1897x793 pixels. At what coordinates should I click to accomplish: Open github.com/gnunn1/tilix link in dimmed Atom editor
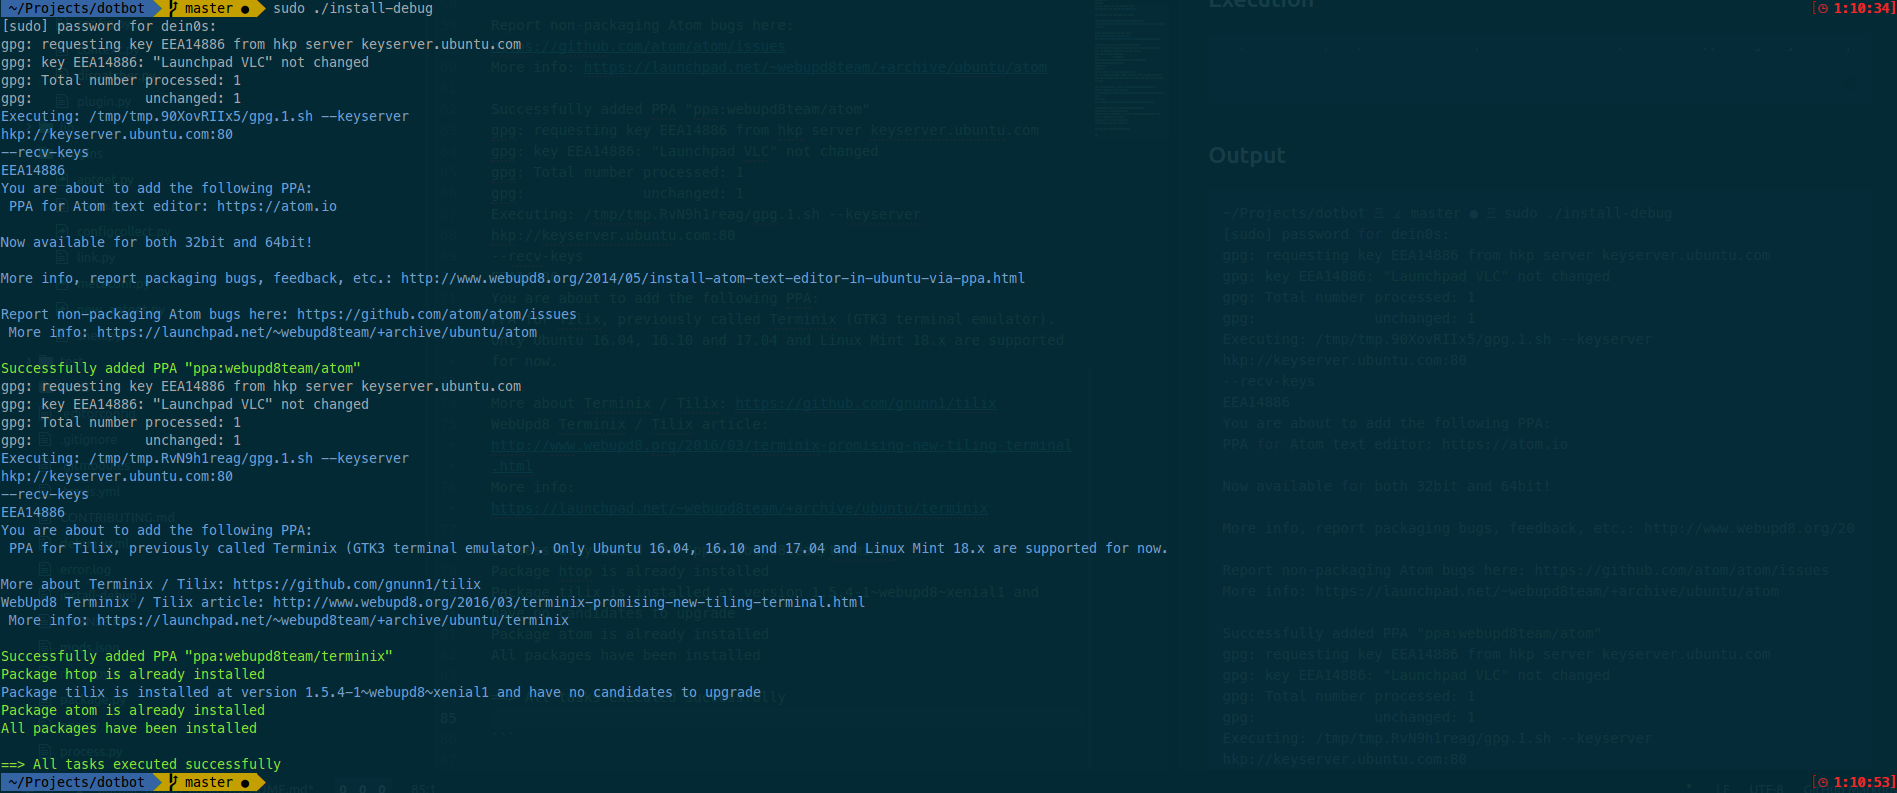pos(866,404)
